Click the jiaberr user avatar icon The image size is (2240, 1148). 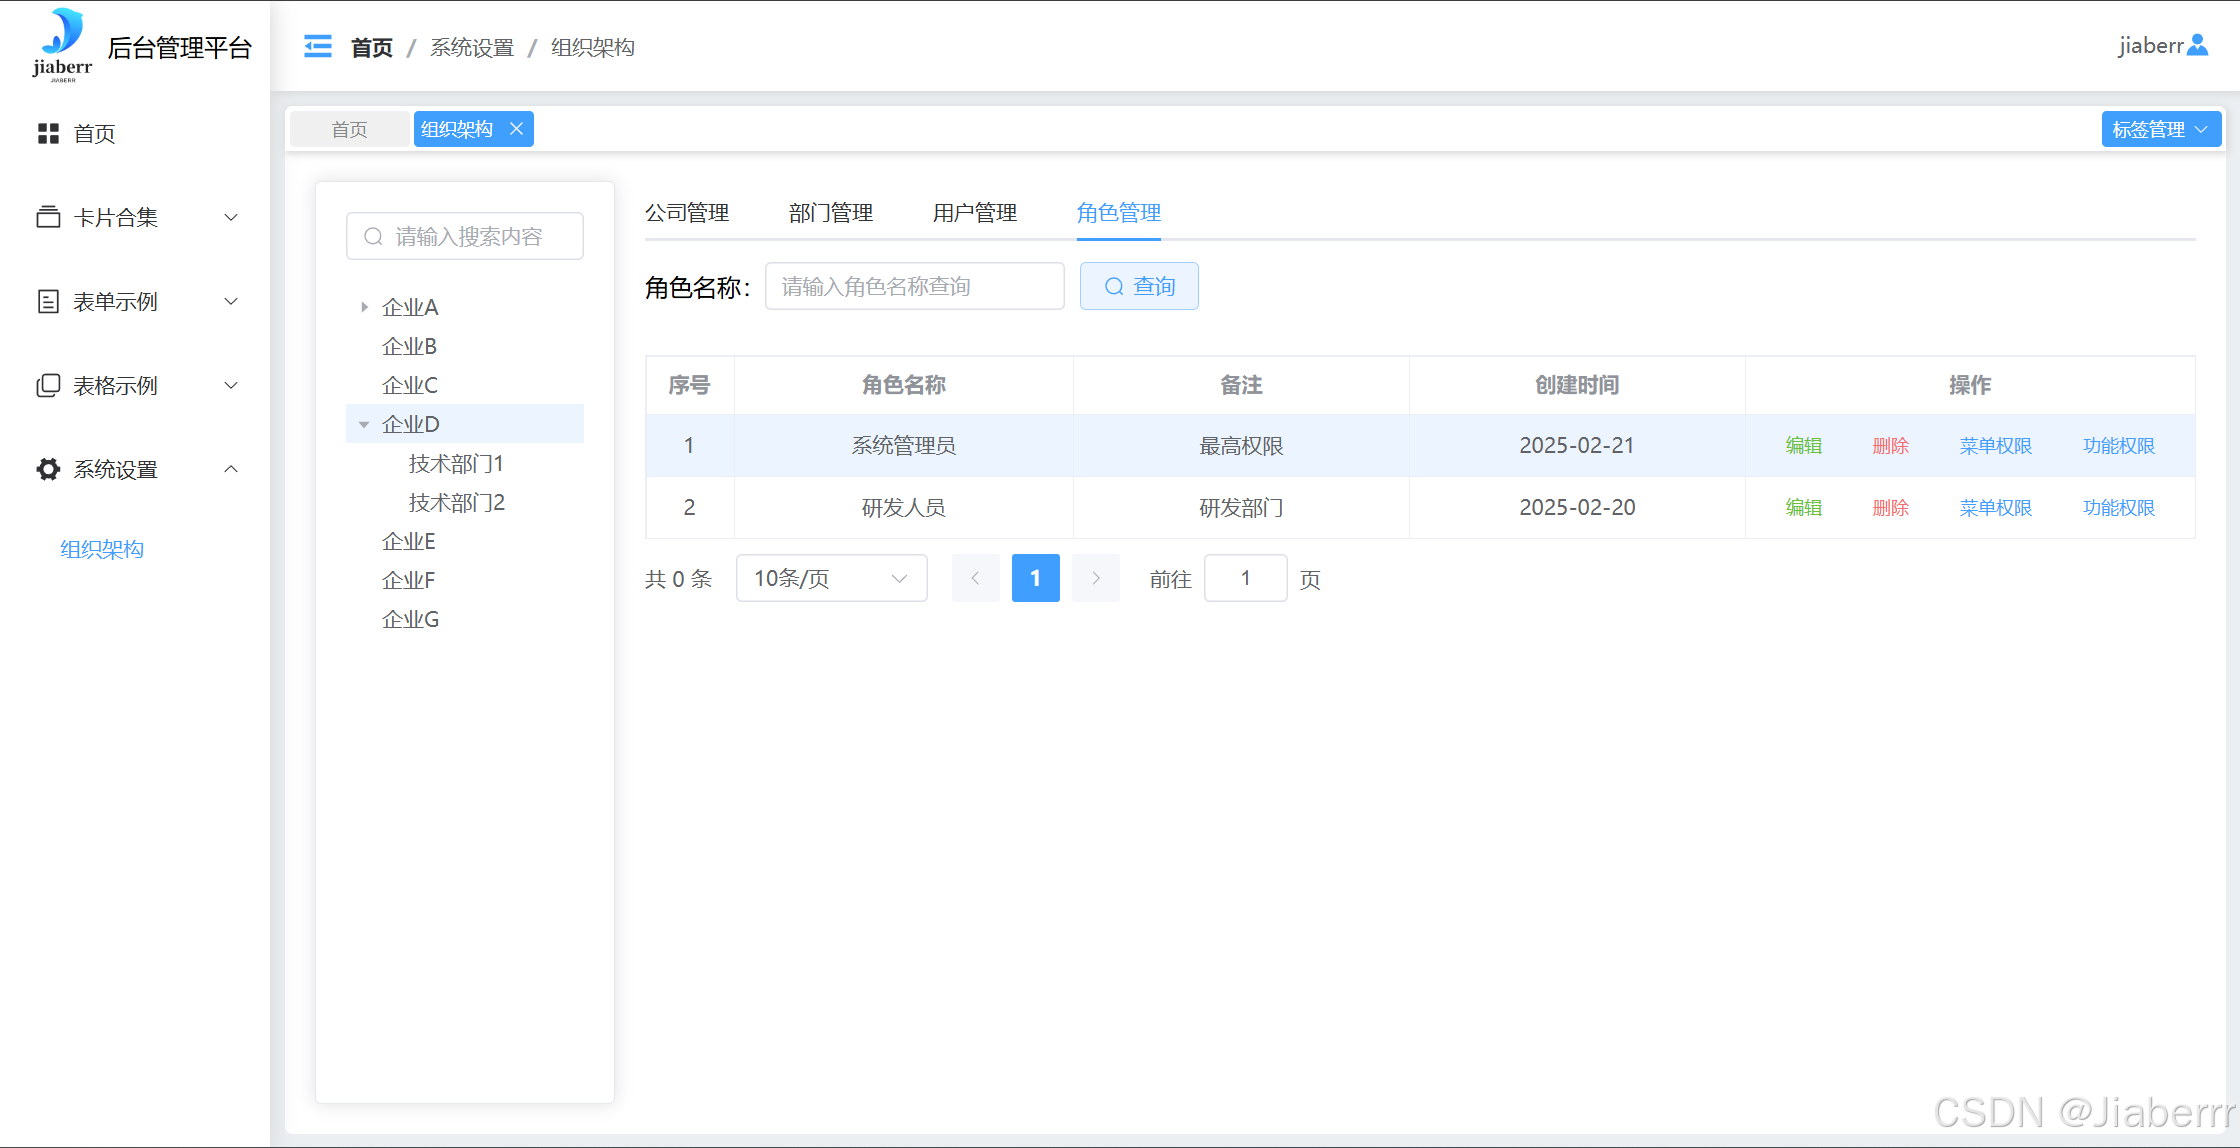point(2197,45)
